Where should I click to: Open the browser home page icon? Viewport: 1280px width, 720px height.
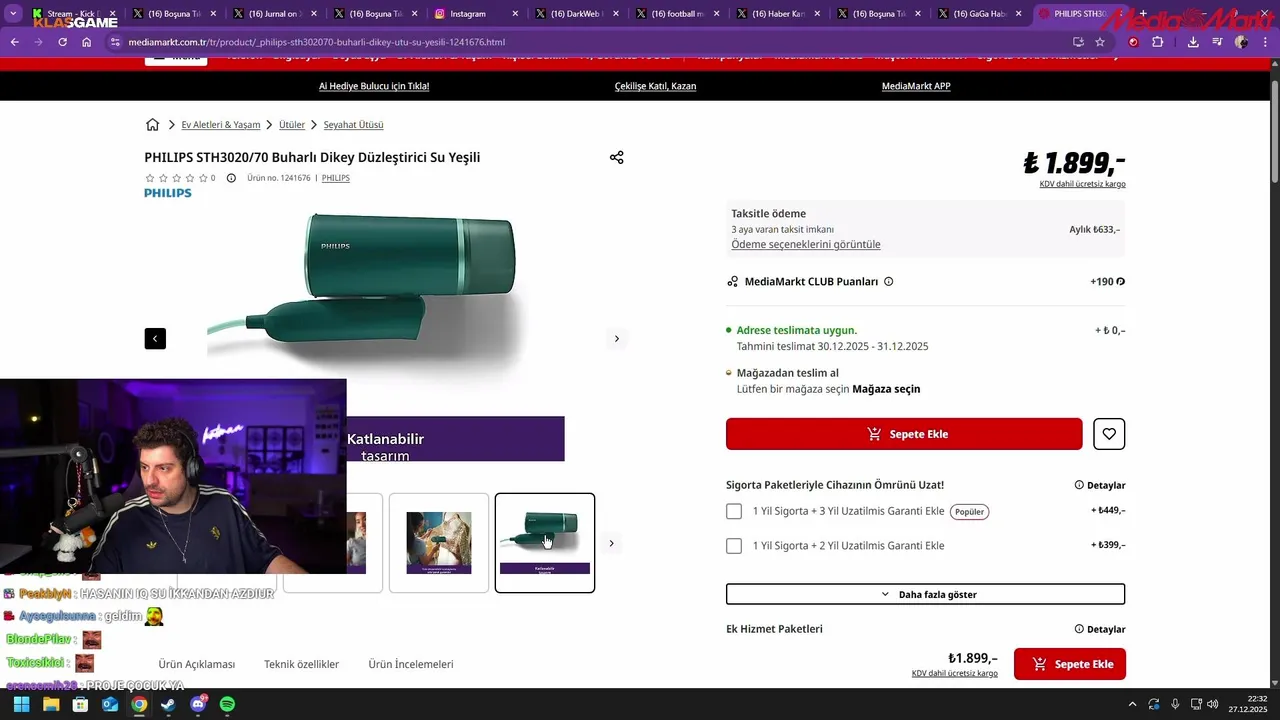pyautogui.click(x=87, y=42)
